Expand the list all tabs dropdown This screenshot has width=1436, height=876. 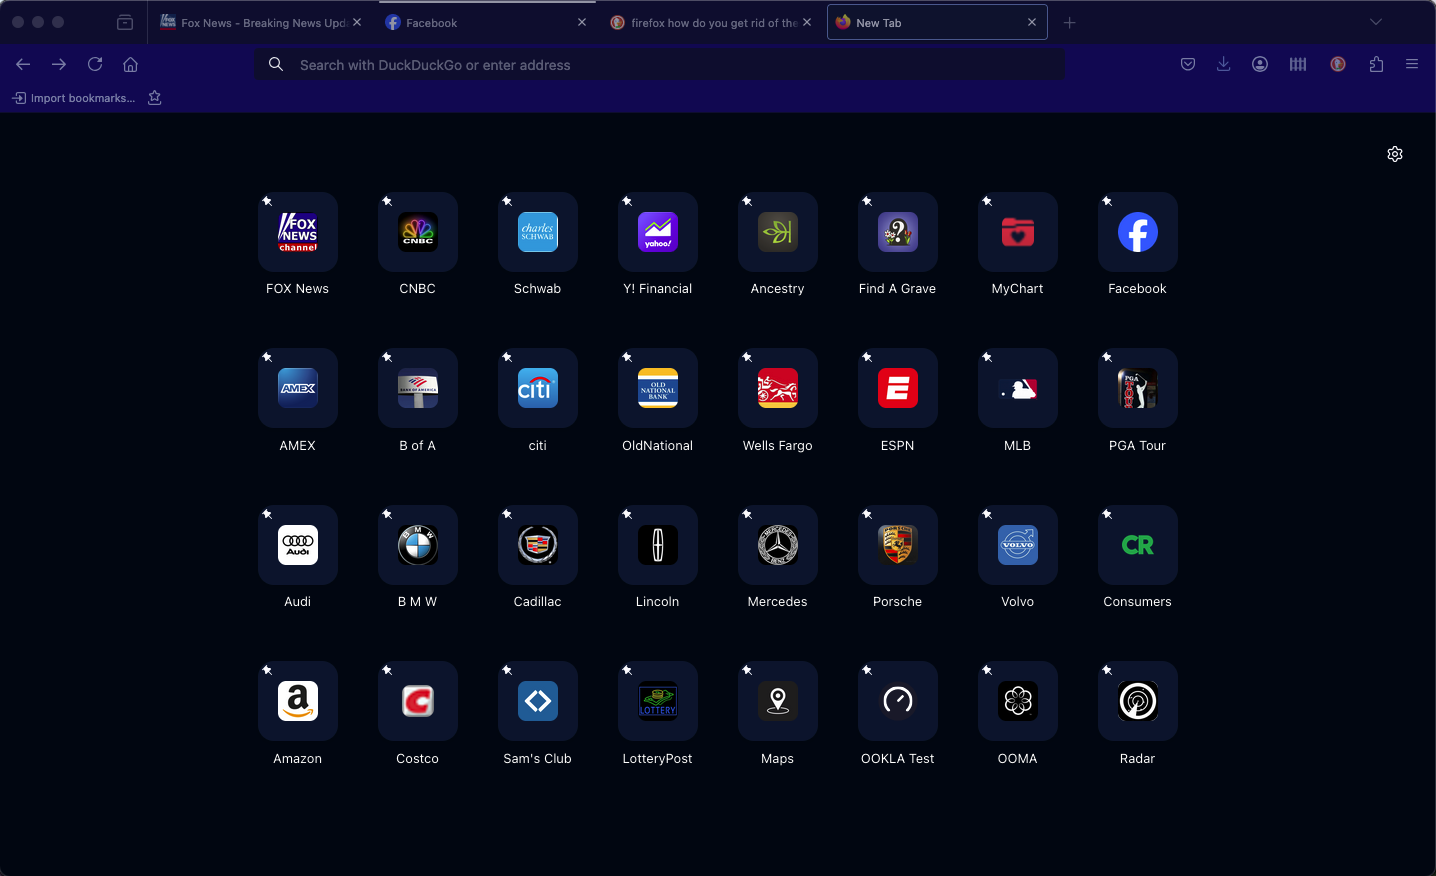(1376, 22)
